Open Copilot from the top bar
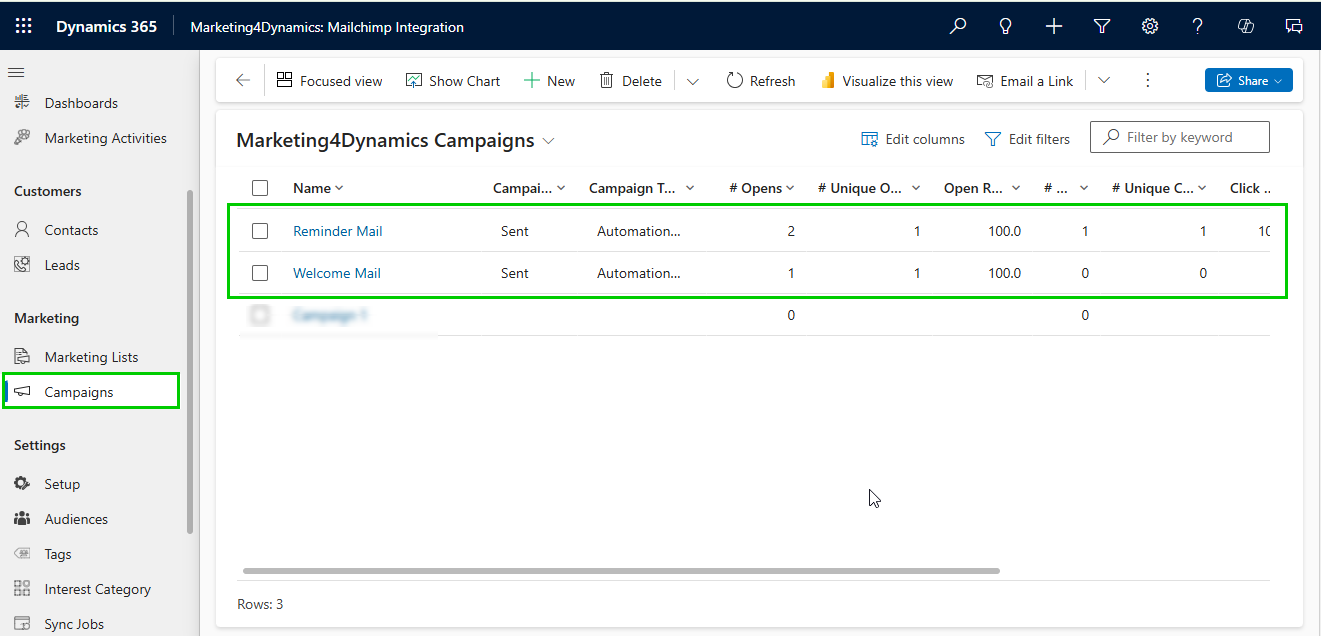The width and height of the screenshot is (1321, 636). pyautogui.click(x=1245, y=26)
